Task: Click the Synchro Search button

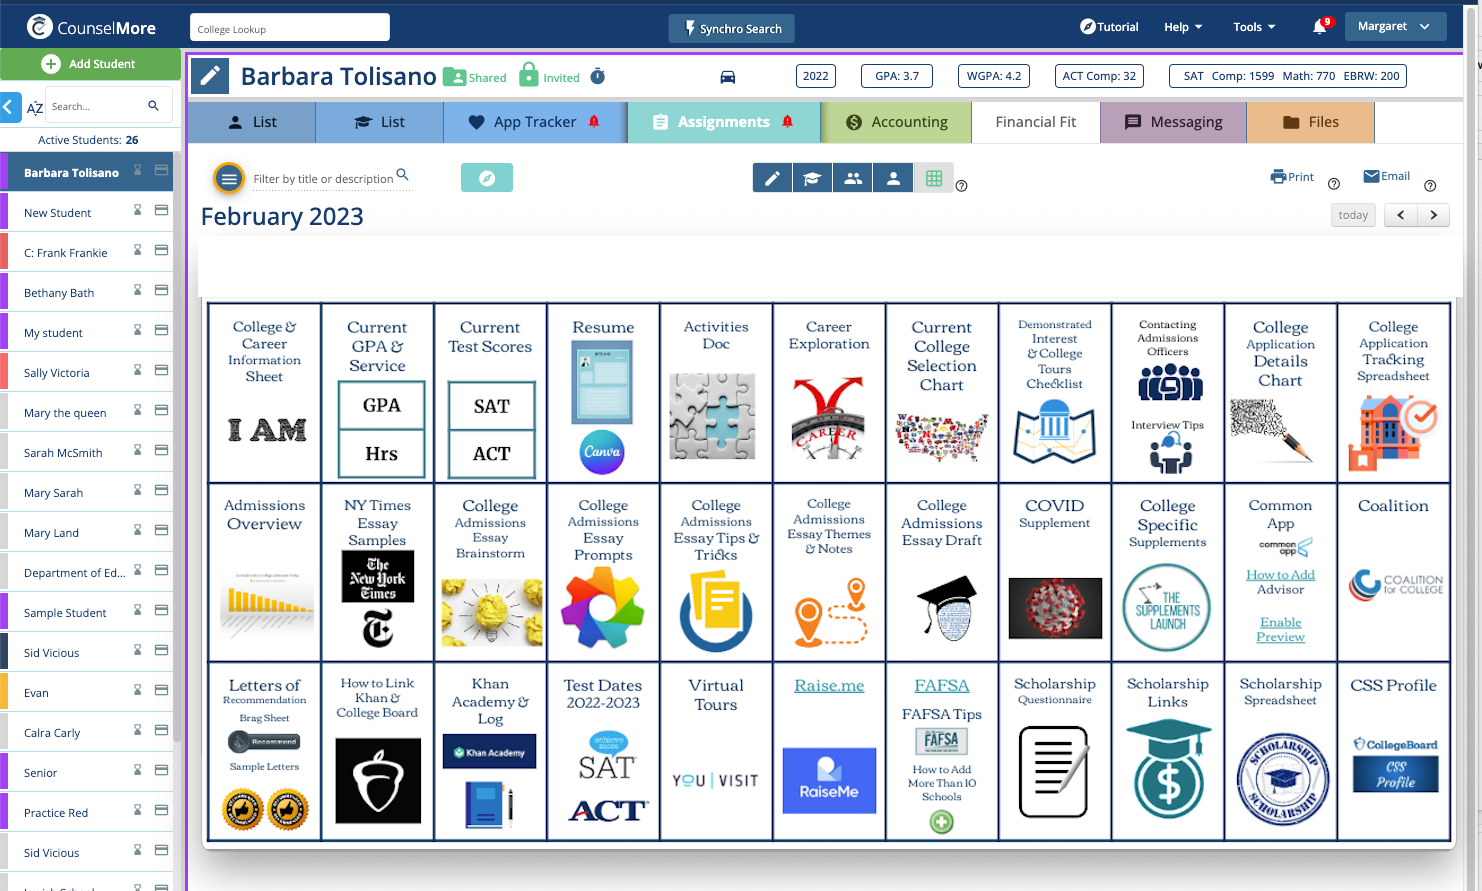Action: coord(732,28)
